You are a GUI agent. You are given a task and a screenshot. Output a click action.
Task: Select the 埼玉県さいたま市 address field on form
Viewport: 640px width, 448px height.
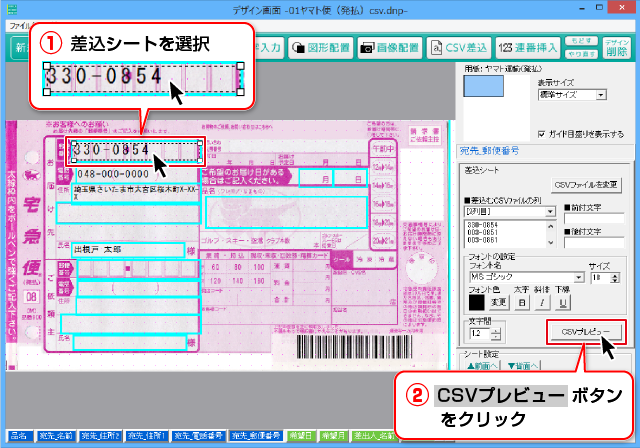pyautogui.click(x=136, y=193)
